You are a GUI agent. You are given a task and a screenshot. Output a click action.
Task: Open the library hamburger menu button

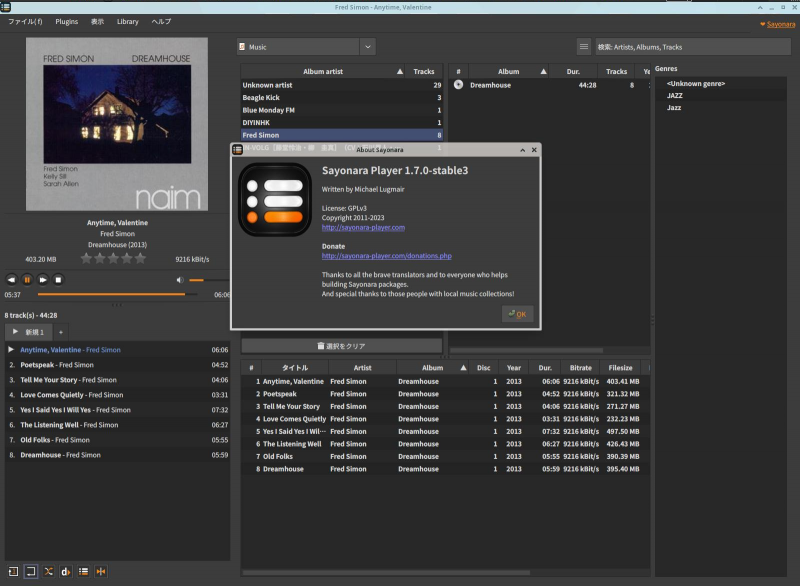click(x=584, y=46)
